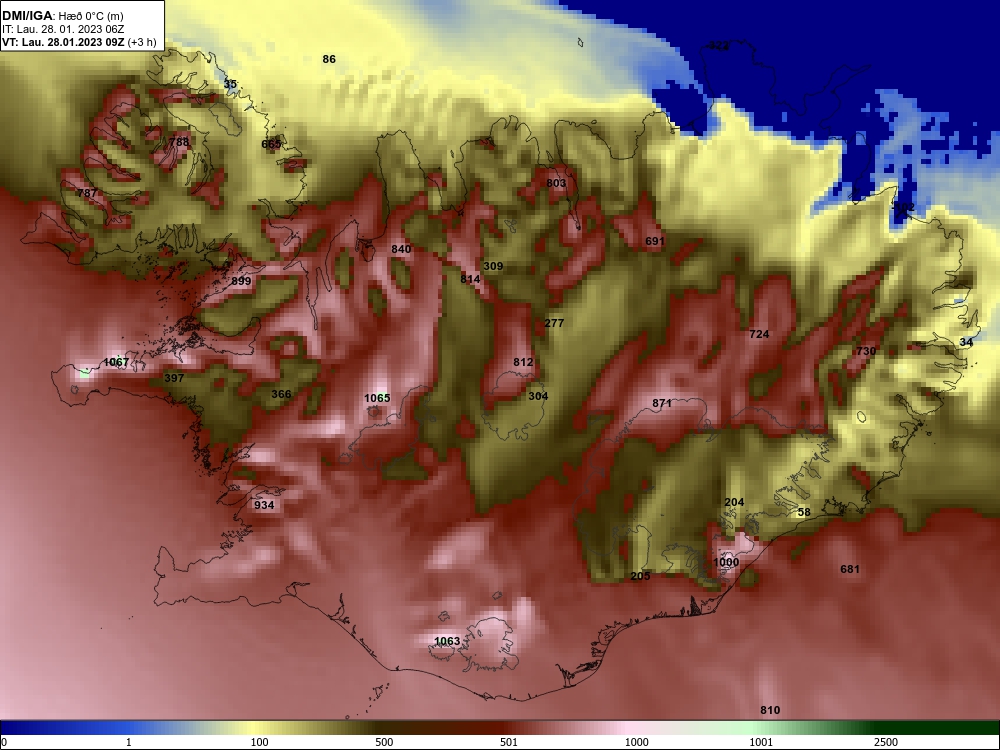Image resolution: width=1000 pixels, height=750 pixels.
Task: Click the map value 665
Action: (271, 144)
